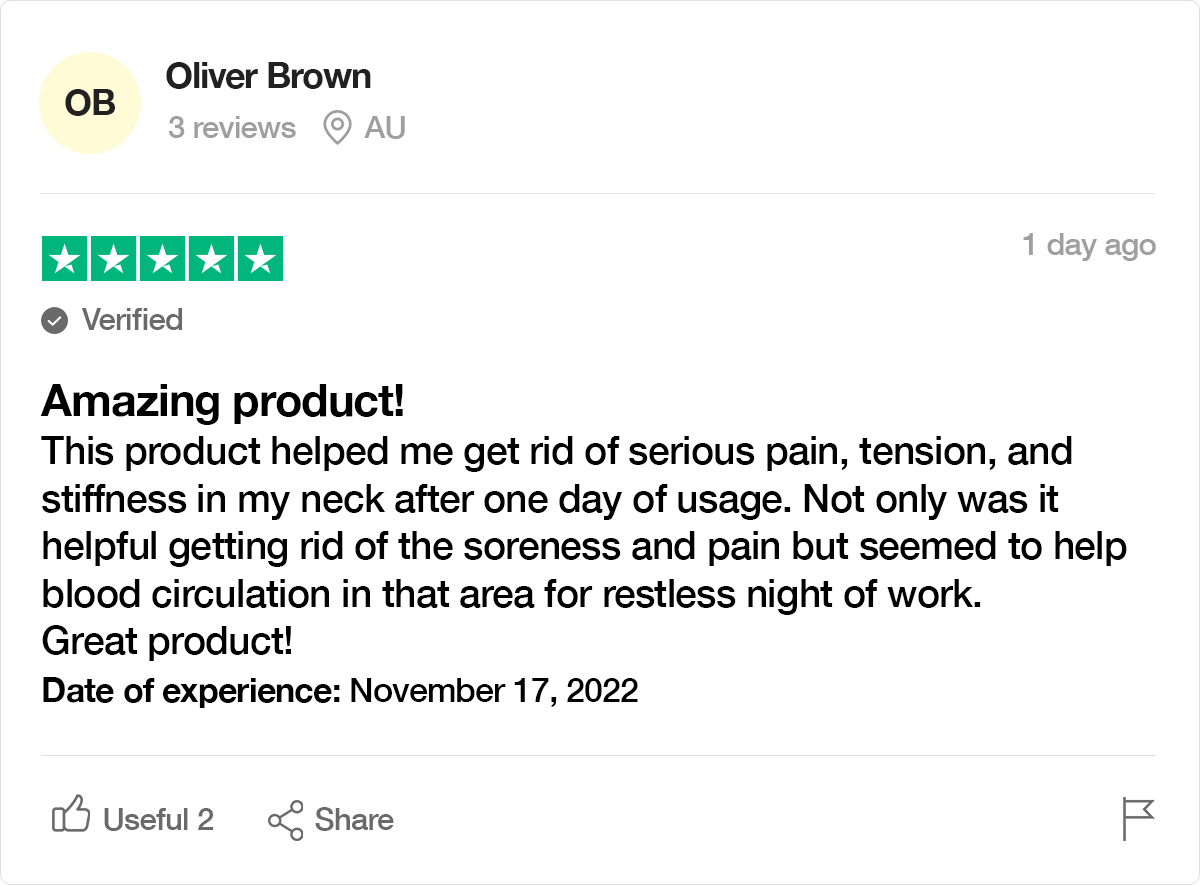Open the OB profile avatar

(x=90, y=103)
